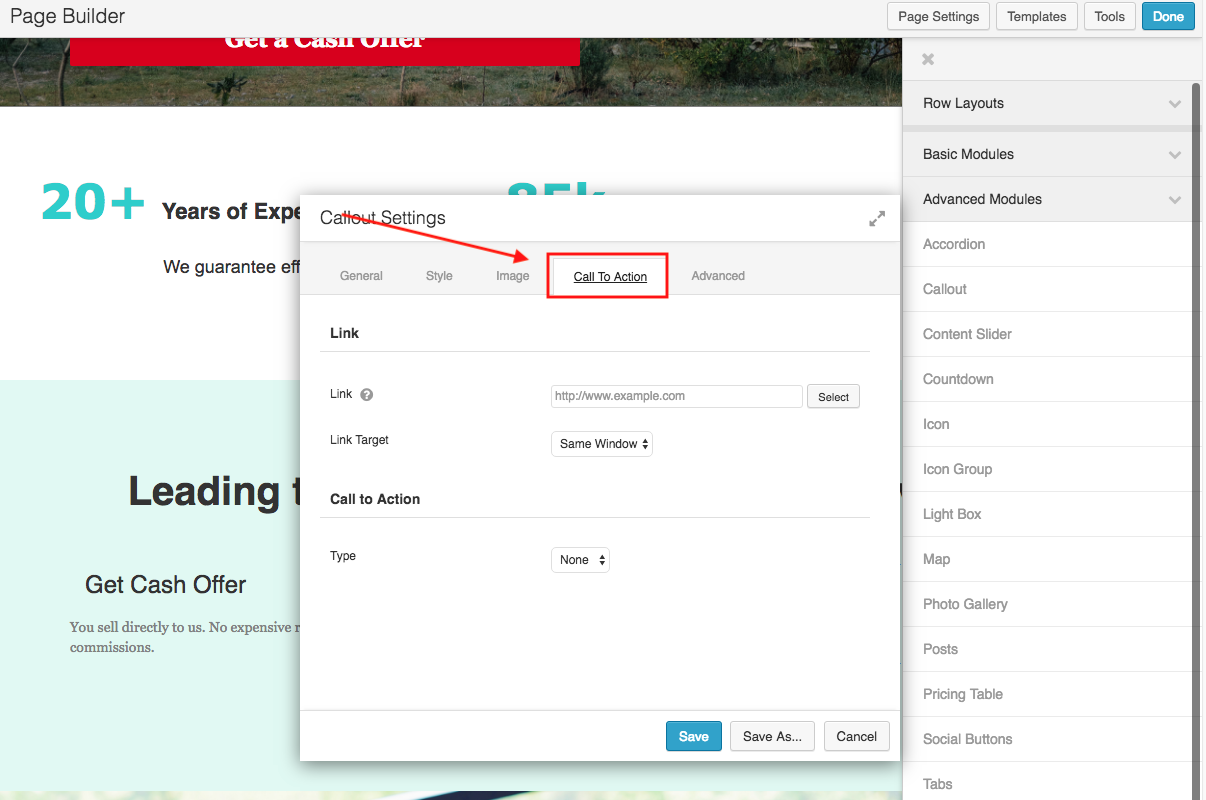
Task: Close the modules panel with the X icon
Action: (x=928, y=60)
